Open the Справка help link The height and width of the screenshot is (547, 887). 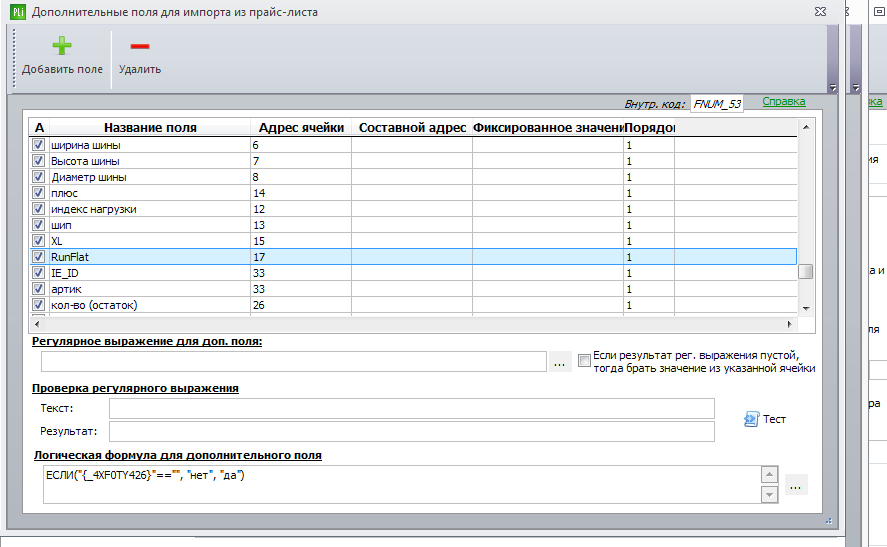[x=783, y=101]
